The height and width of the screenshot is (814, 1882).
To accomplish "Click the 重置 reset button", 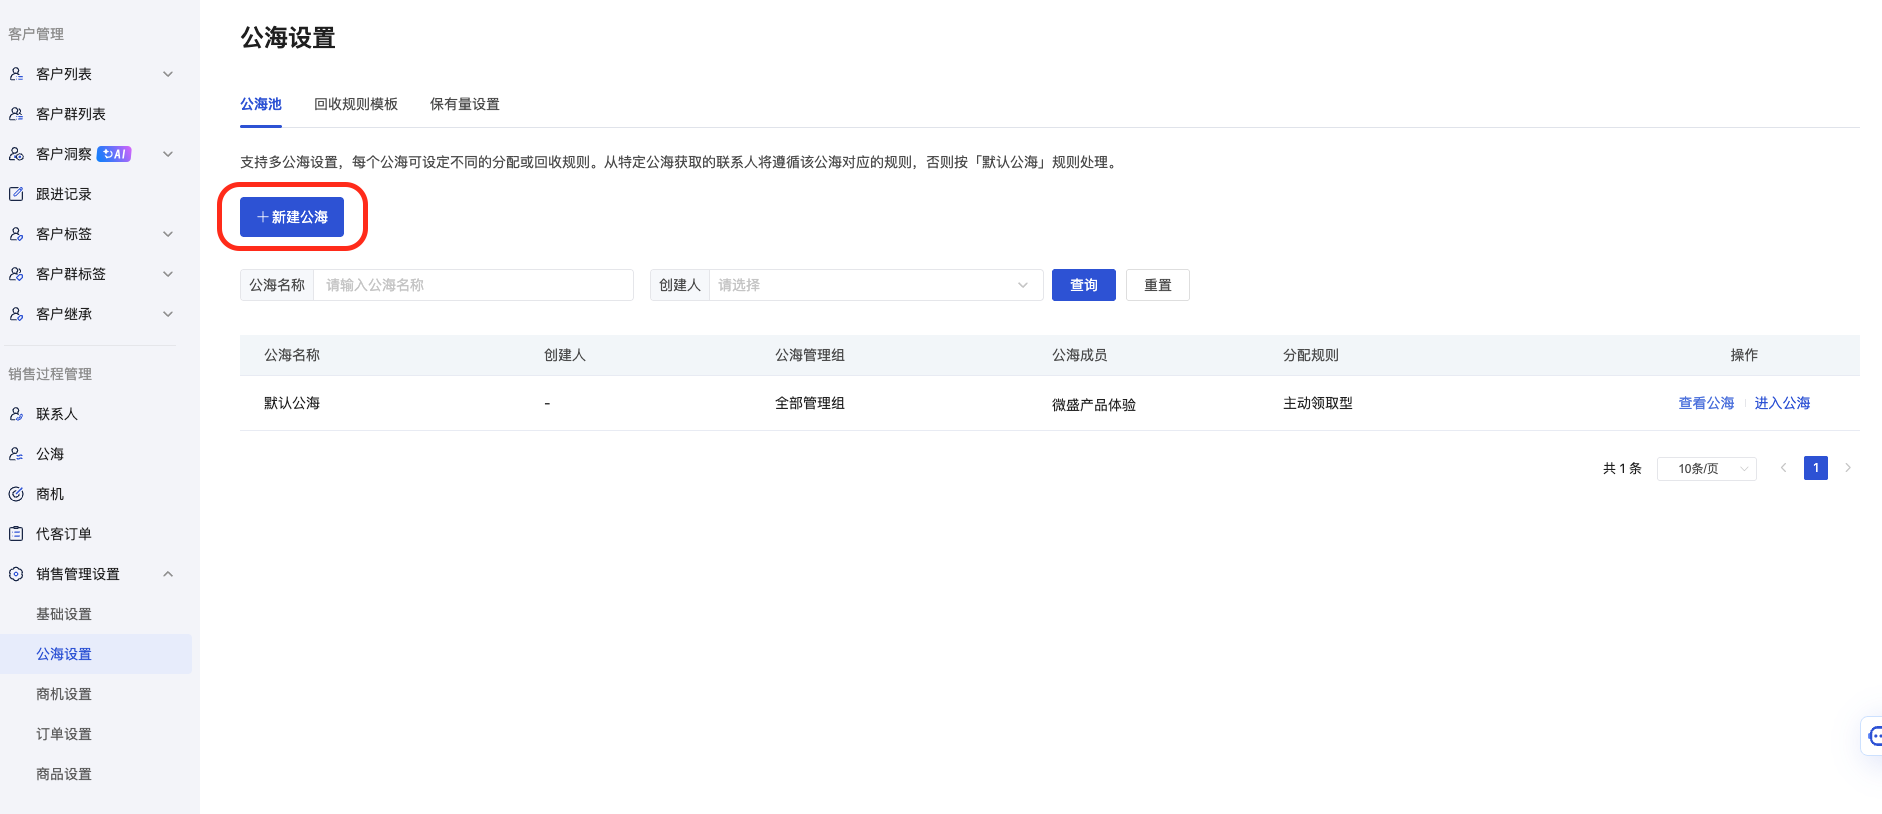I will 1158,285.
